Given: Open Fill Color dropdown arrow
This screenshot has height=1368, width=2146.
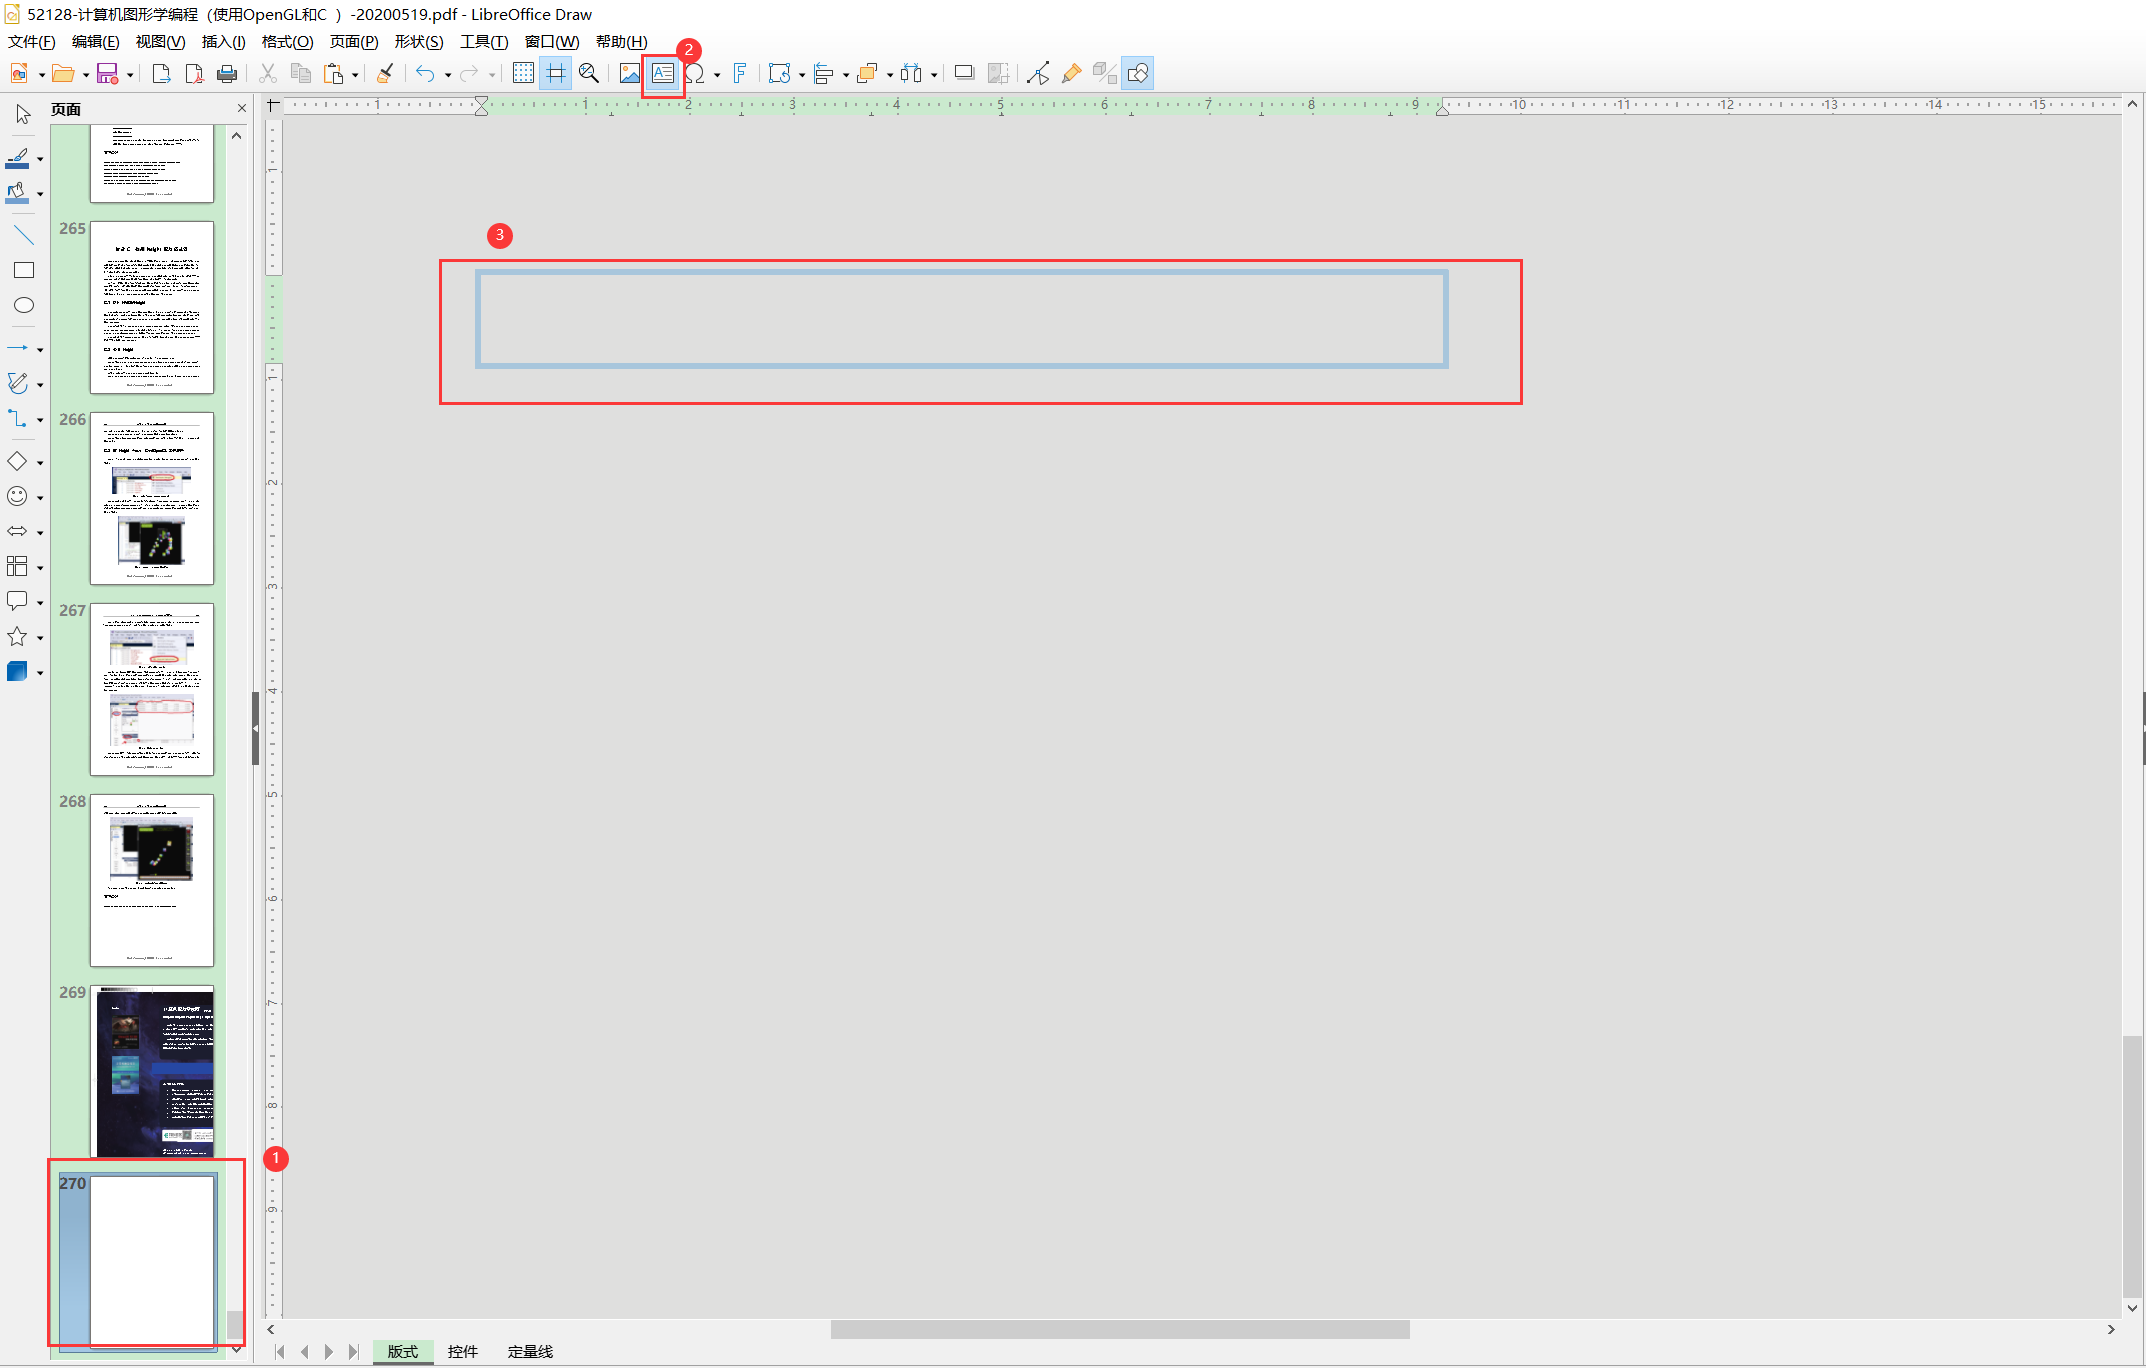Looking at the screenshot, I should coord(40,194).
